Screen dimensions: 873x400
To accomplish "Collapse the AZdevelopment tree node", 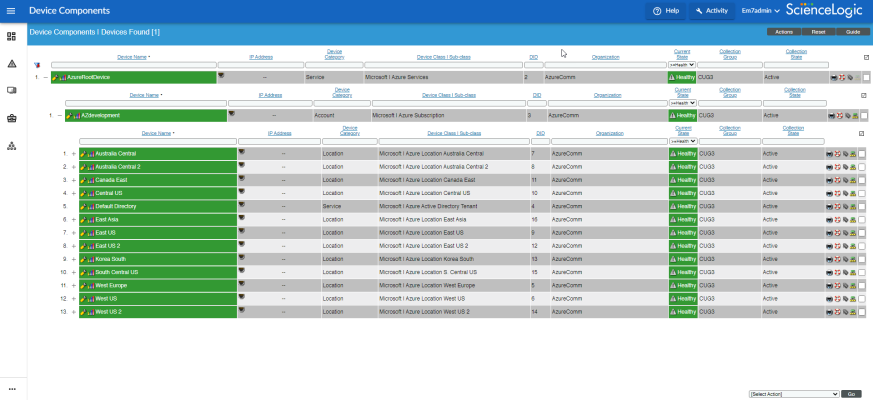I will pos(60,115).
